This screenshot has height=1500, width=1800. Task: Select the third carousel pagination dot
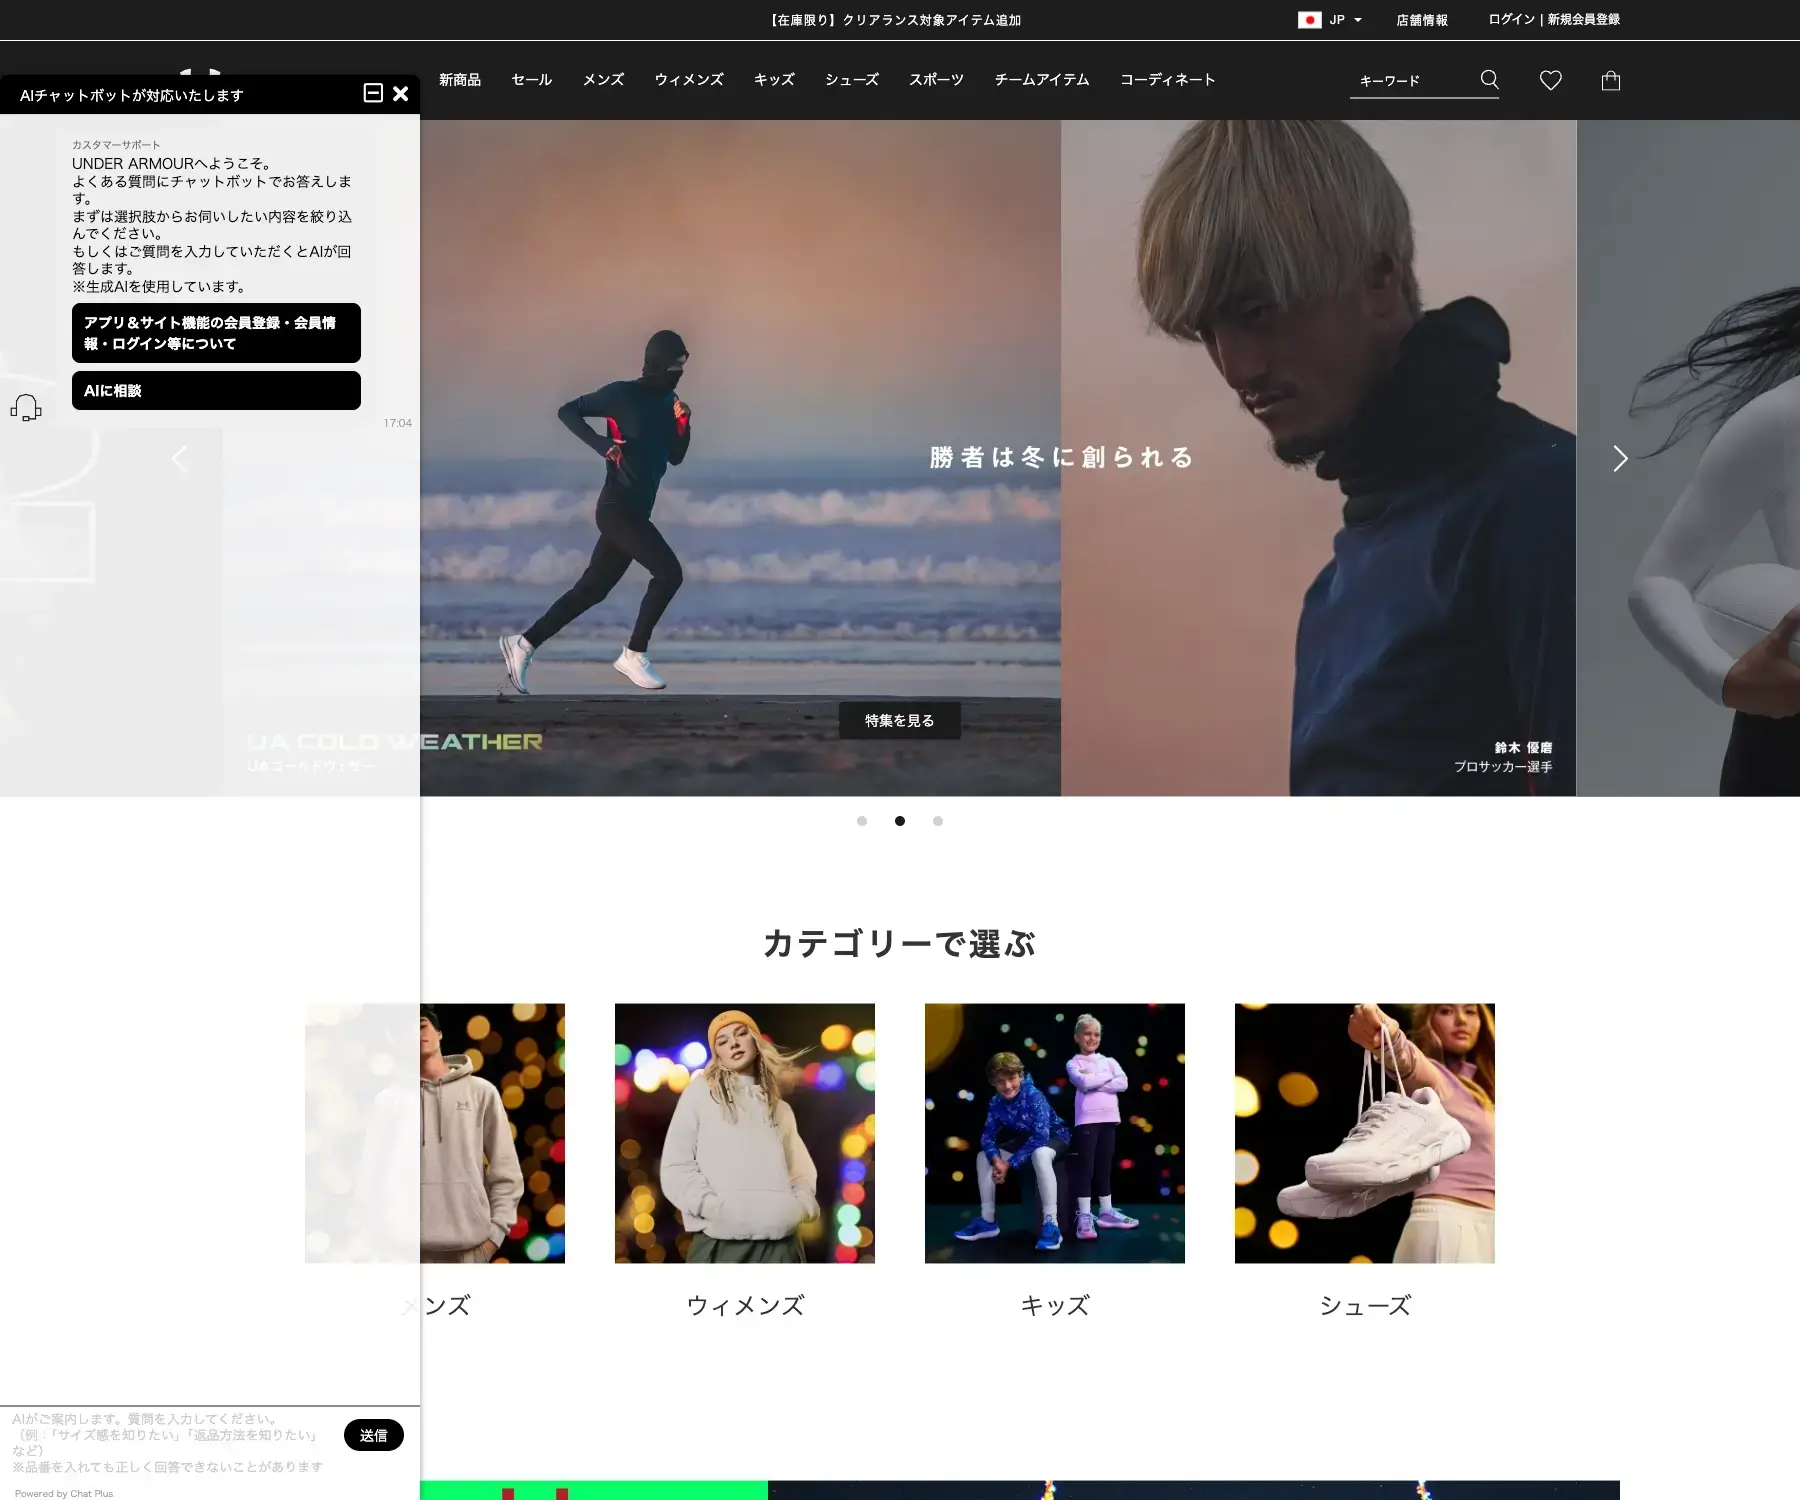click(x=938, y=821)
